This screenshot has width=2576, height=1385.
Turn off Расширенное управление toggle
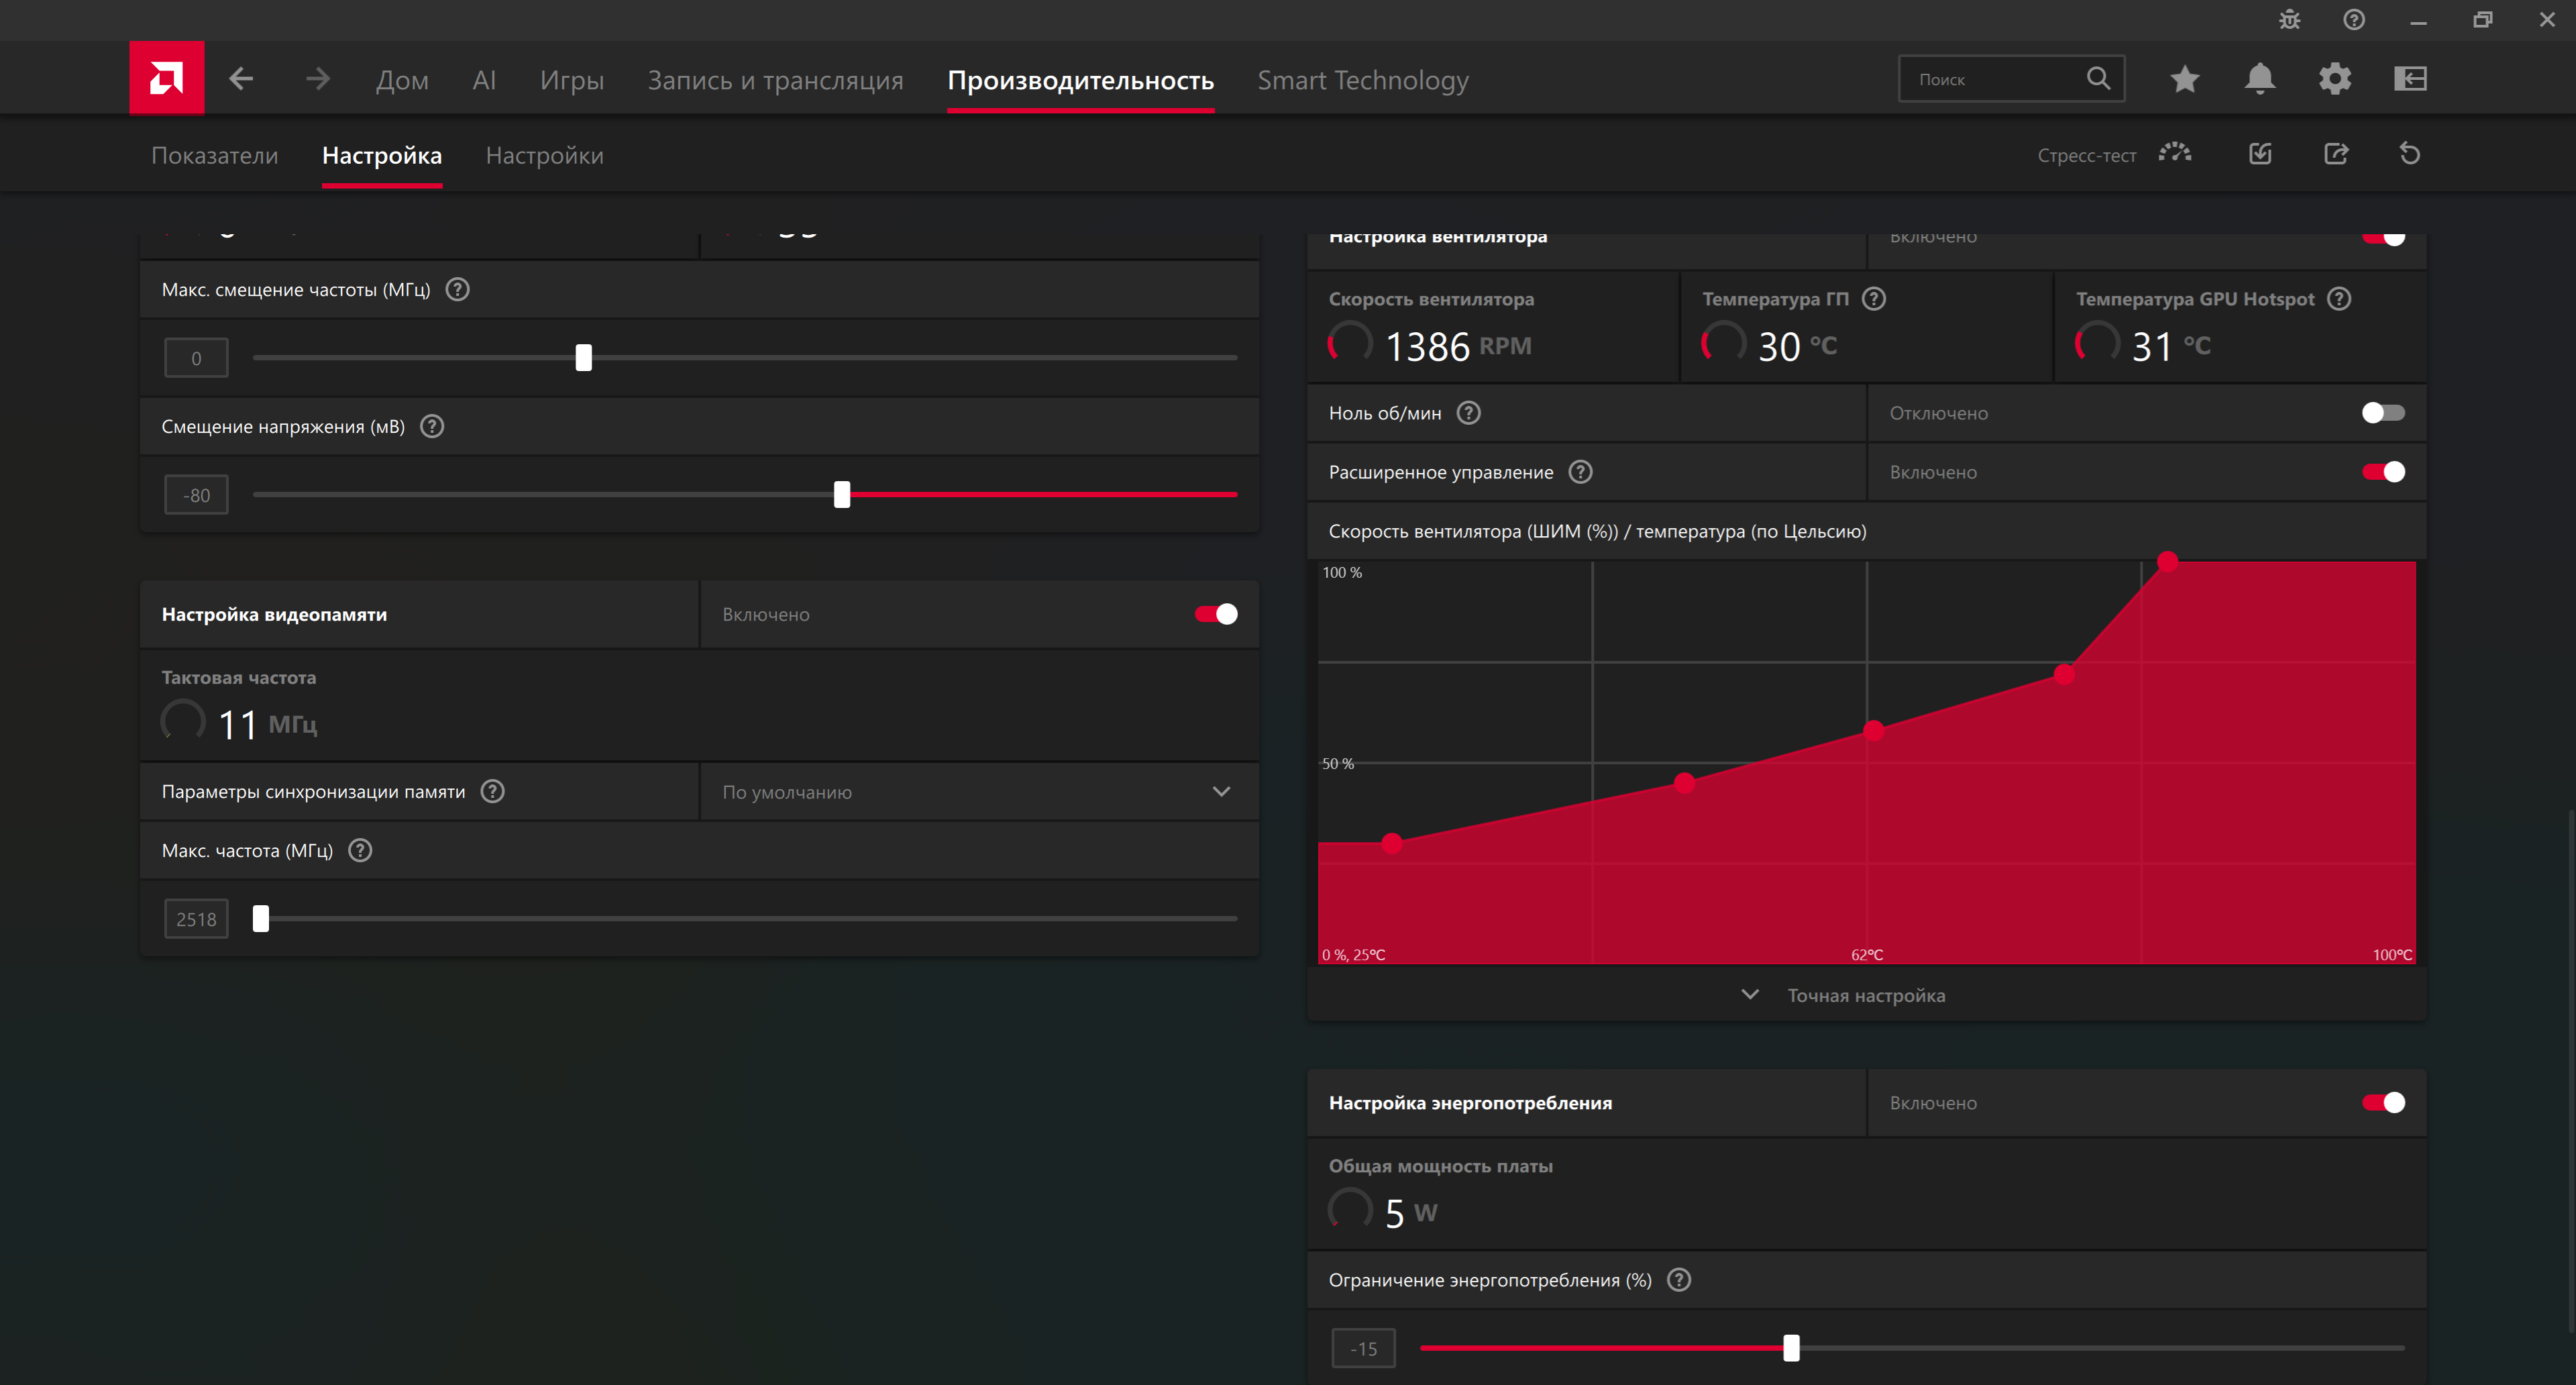(x=2382, y=471)
